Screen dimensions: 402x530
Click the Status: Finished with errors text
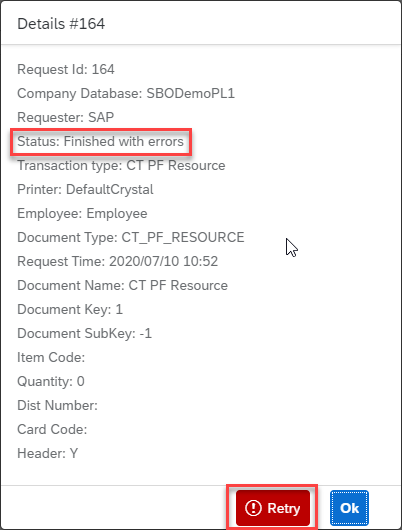(100, 141)
